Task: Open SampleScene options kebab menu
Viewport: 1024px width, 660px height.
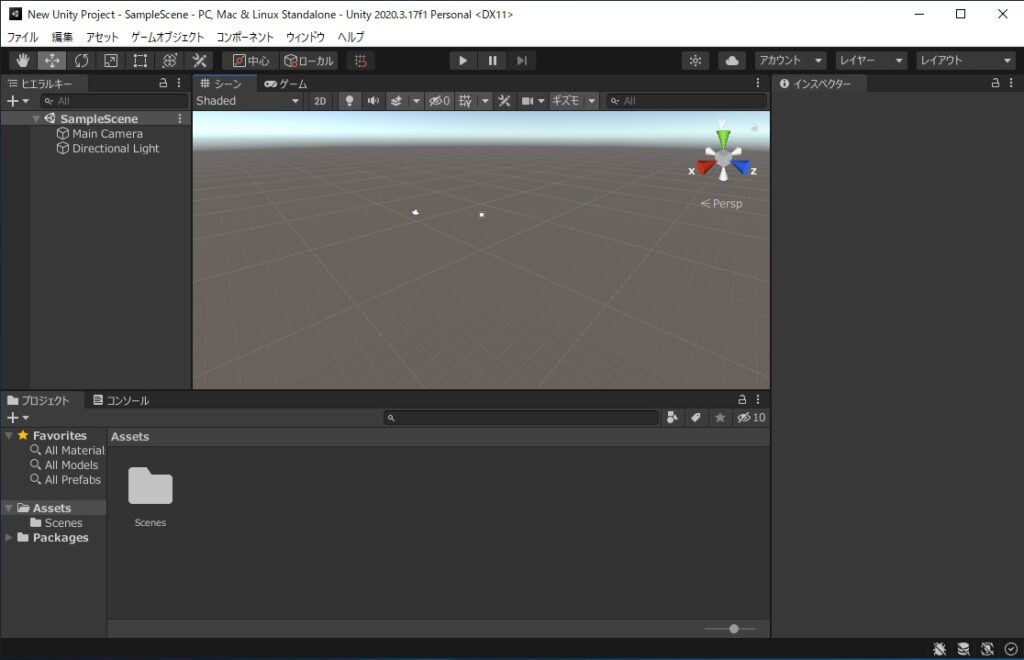Action: click(x=180, y=118)
